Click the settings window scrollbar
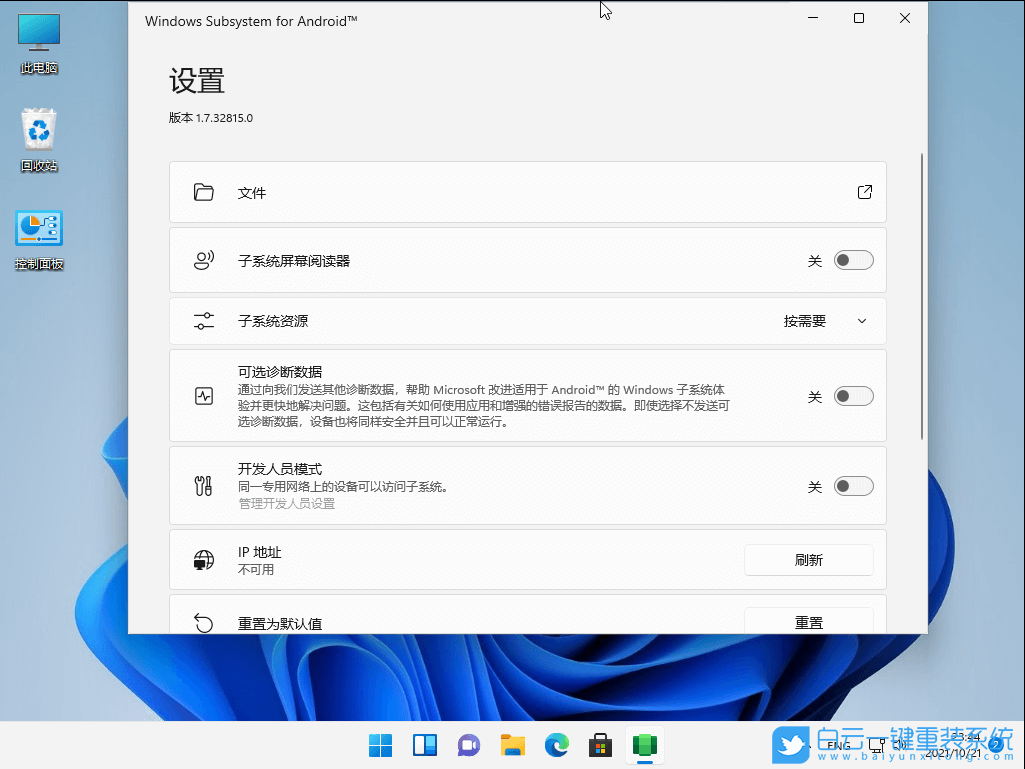 (920, 300)
